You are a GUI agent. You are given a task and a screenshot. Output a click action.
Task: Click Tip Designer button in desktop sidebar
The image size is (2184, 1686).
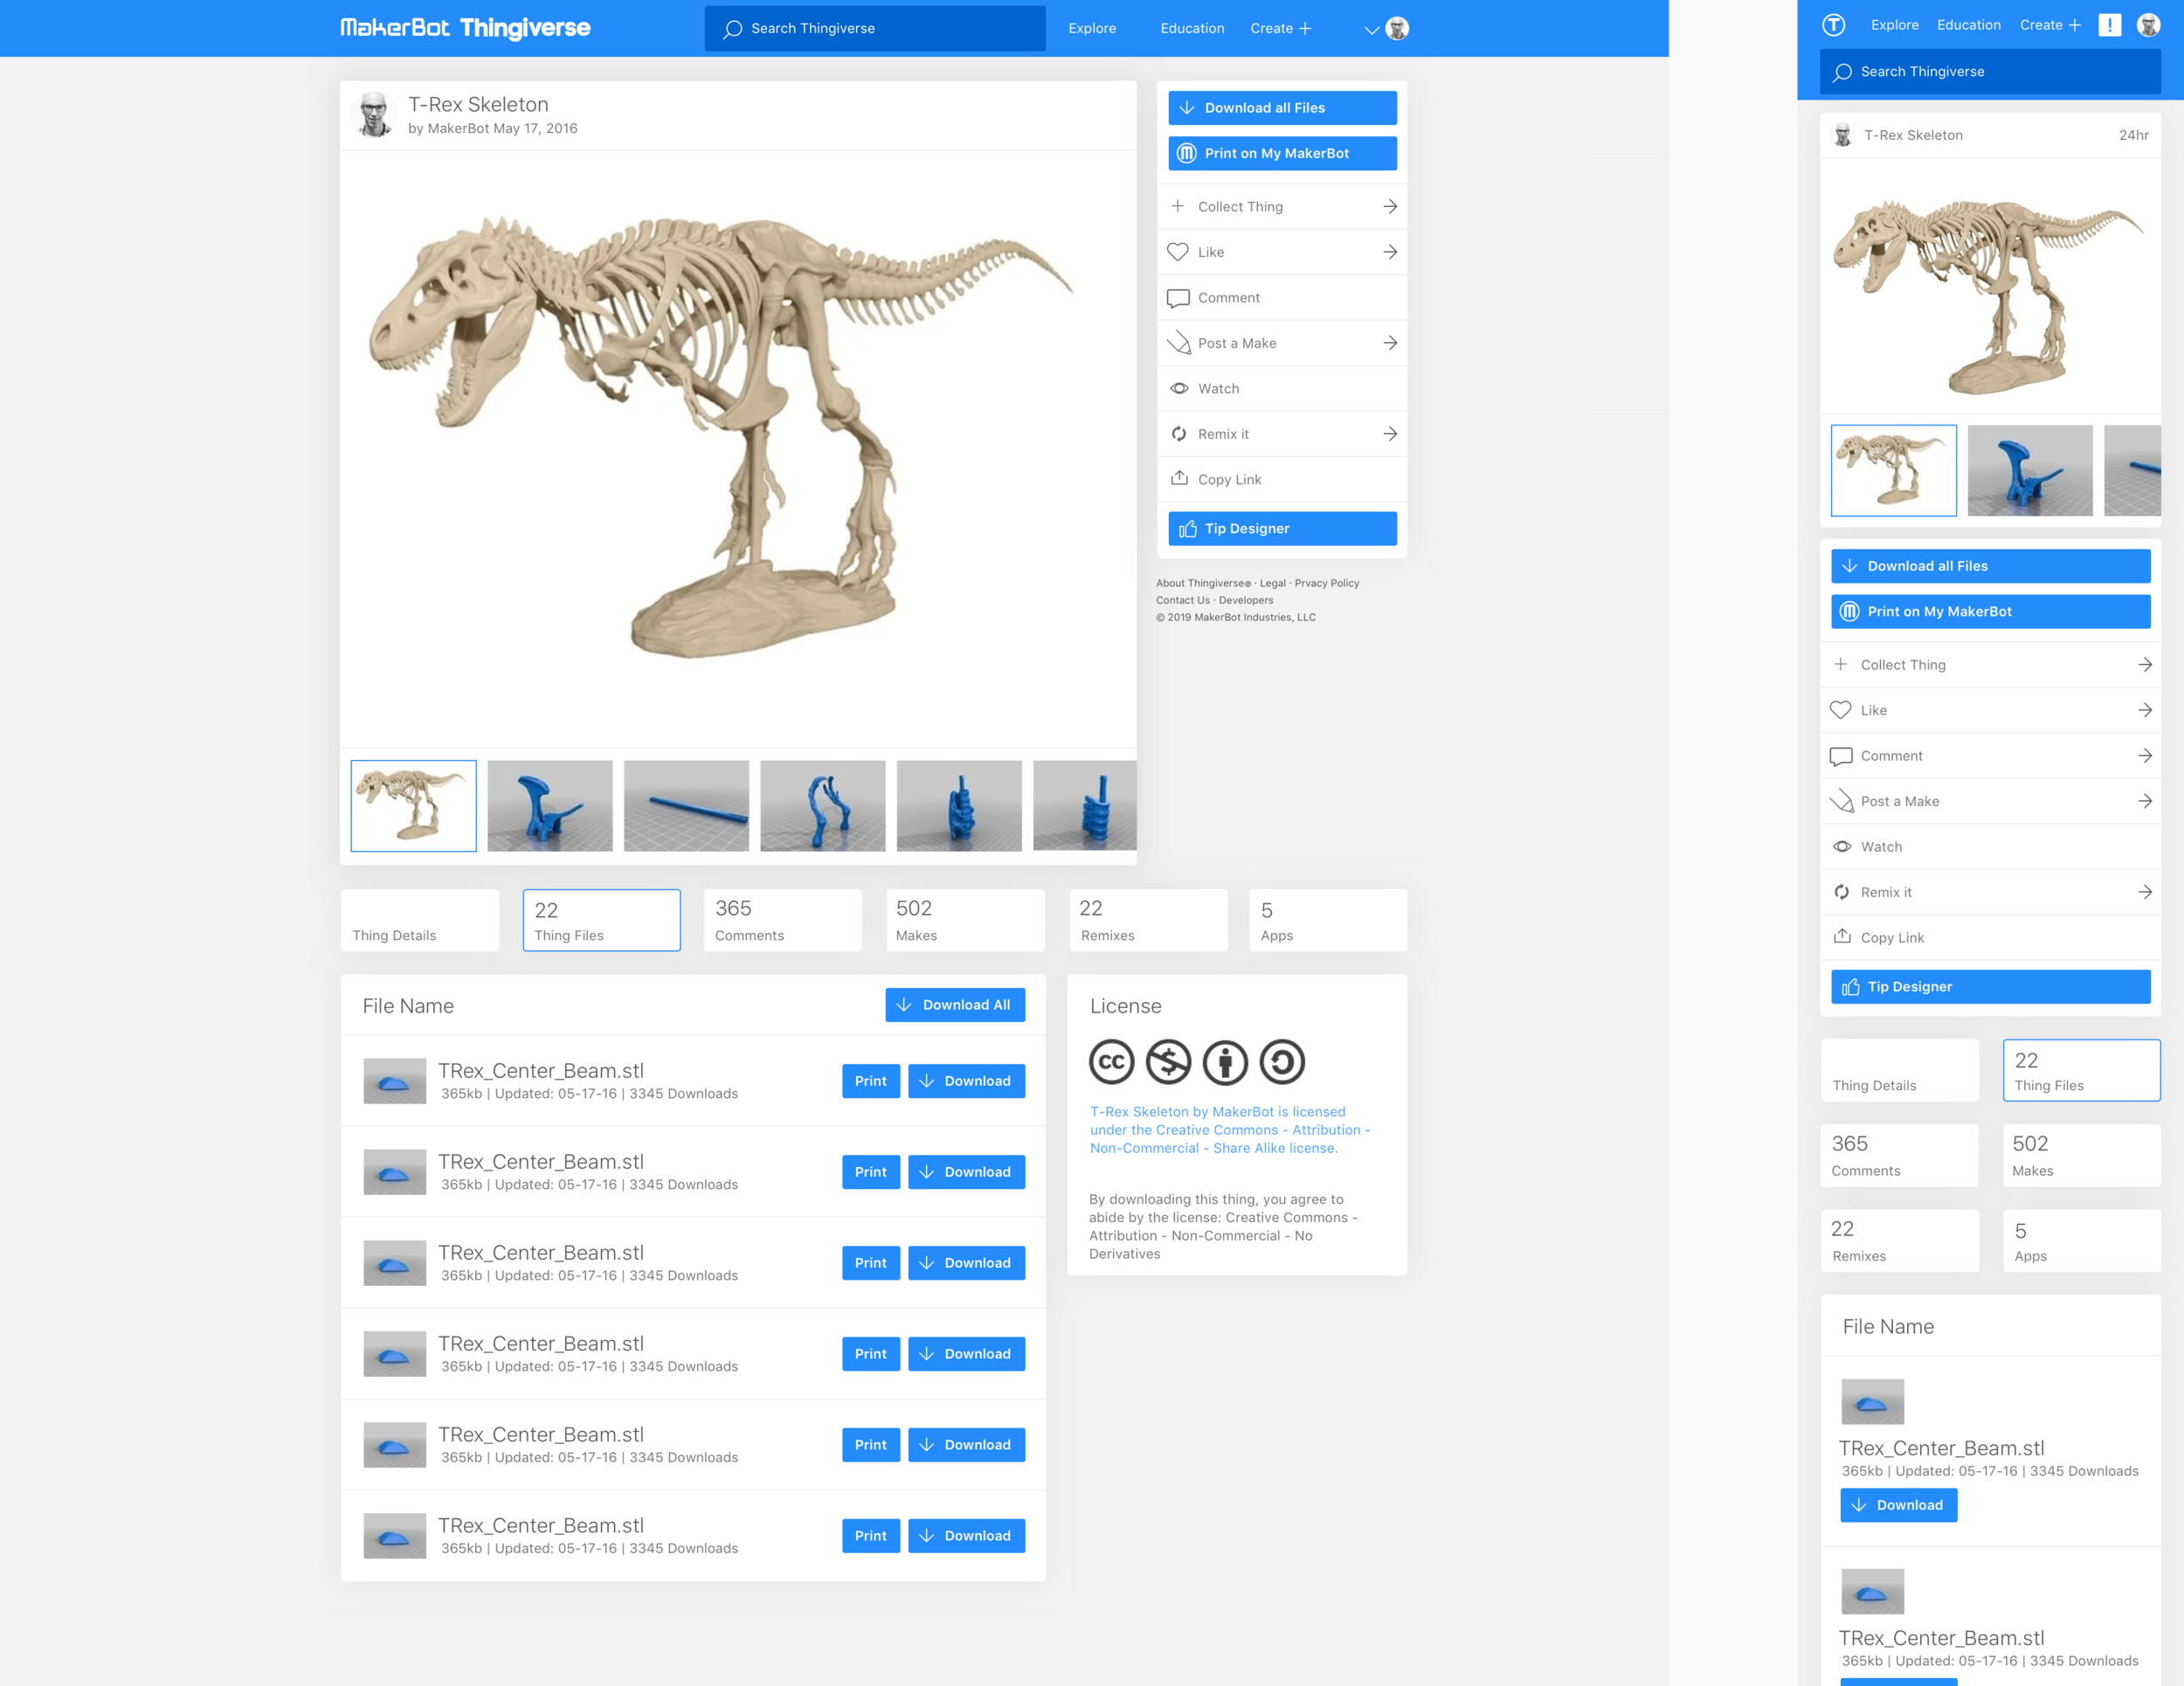pyautogui.click(x=1282, y=529)
